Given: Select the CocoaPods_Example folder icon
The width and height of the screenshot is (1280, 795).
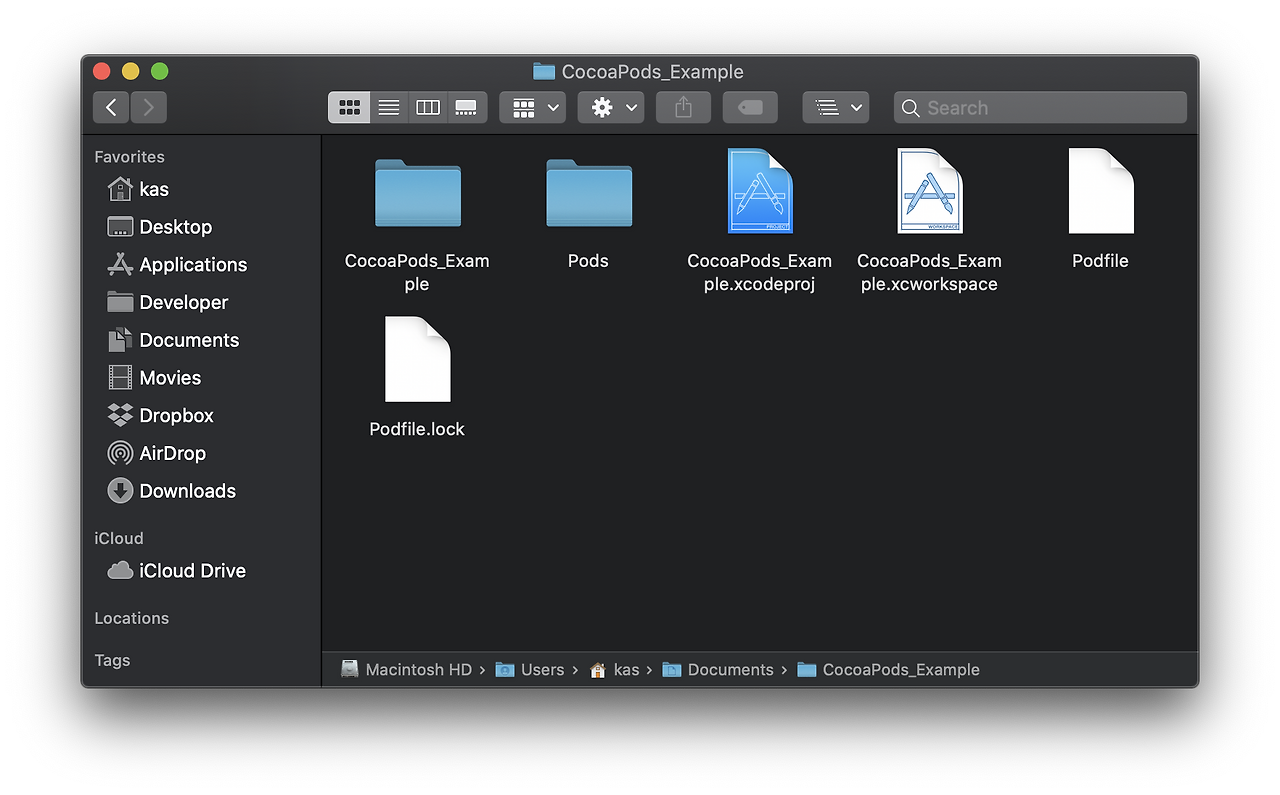Looking at the screenshot, I should pos(418,193).
